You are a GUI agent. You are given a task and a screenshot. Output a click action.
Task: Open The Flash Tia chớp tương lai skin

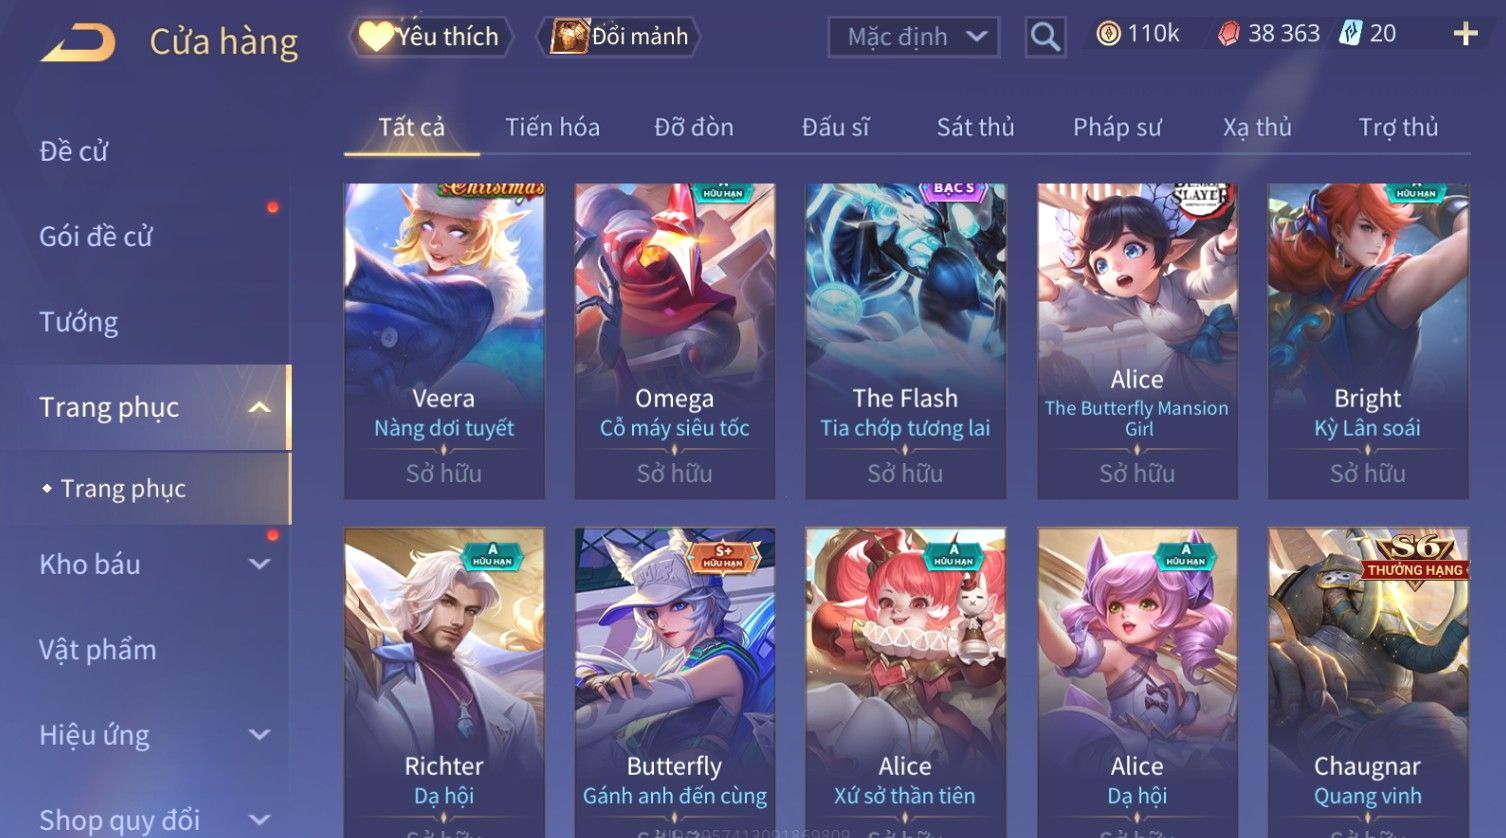905,341
